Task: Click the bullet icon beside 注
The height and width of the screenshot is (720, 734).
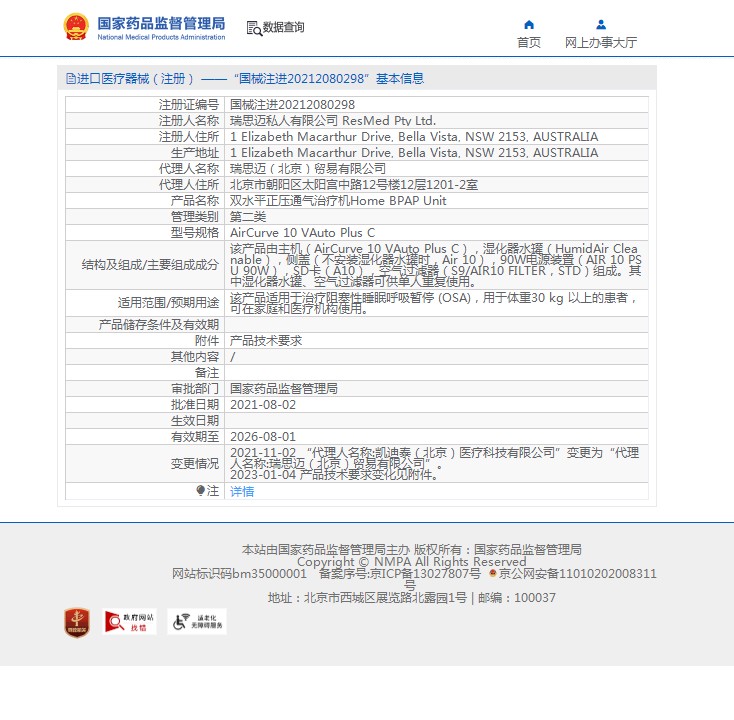Action: (x=200, y=490)
